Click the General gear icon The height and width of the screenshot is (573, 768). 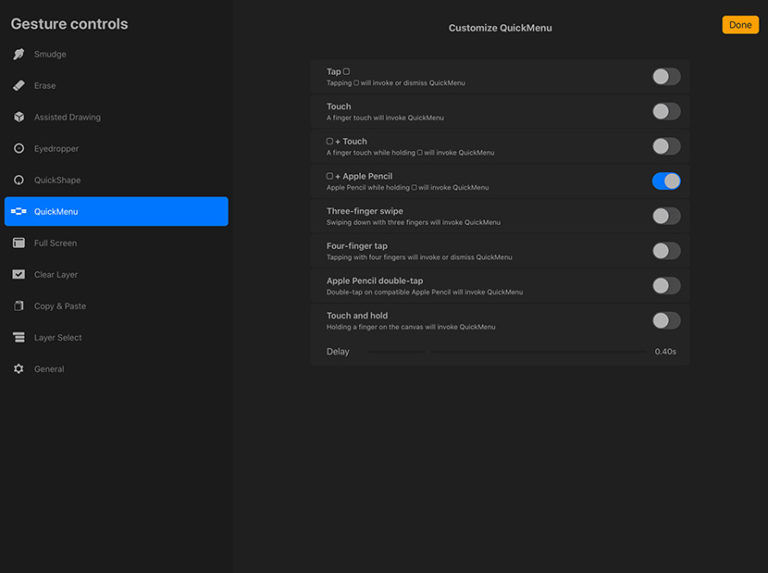(19, 369)
